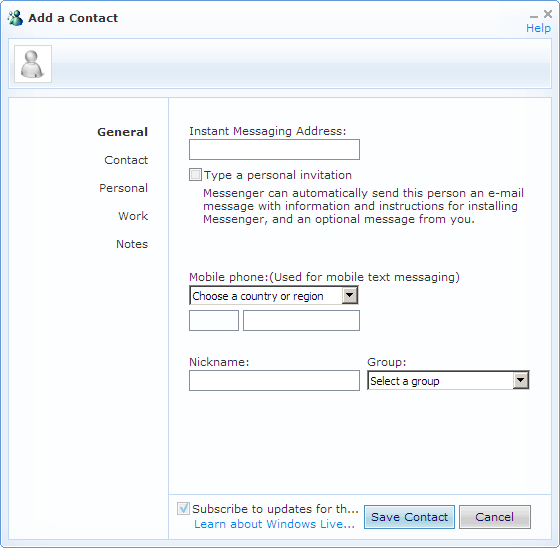Click the Messenger buddy icon in title bar

click(x=15, y=18)
